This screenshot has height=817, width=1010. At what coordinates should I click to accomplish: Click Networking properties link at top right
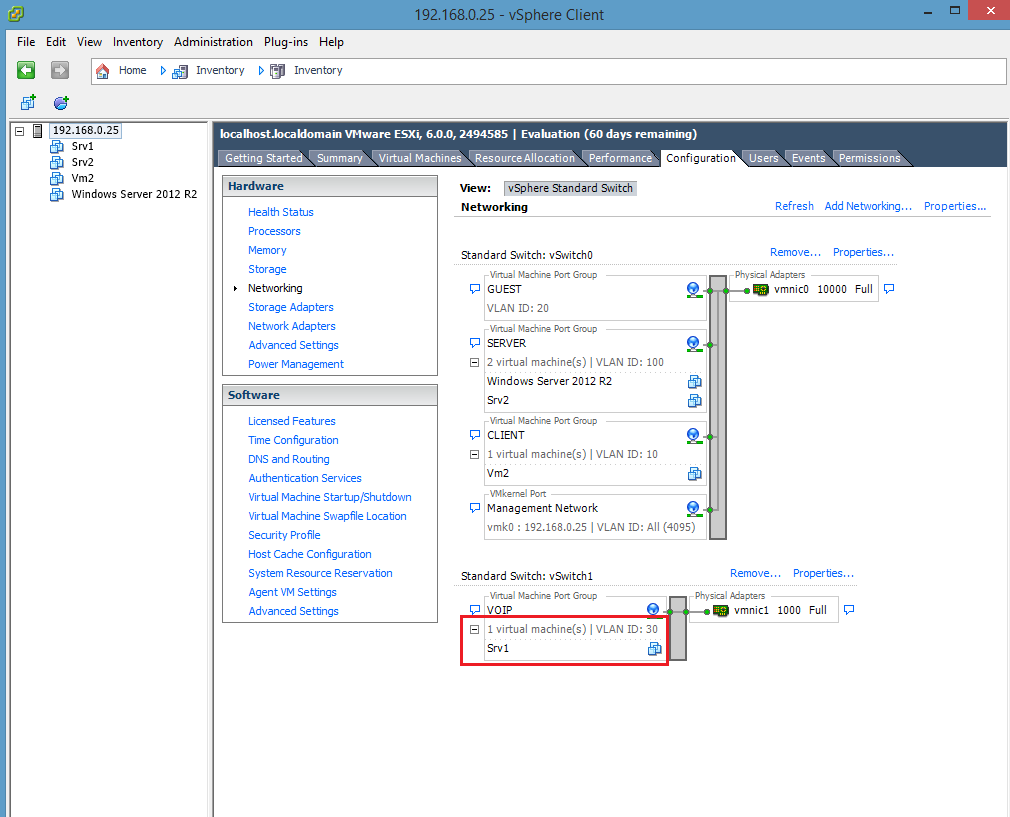point(955,206)
